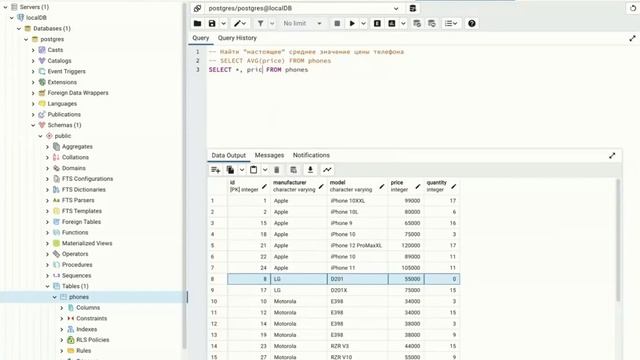Click the Download results as CSV icon
640x360 pixels.
tap(310, 170)
